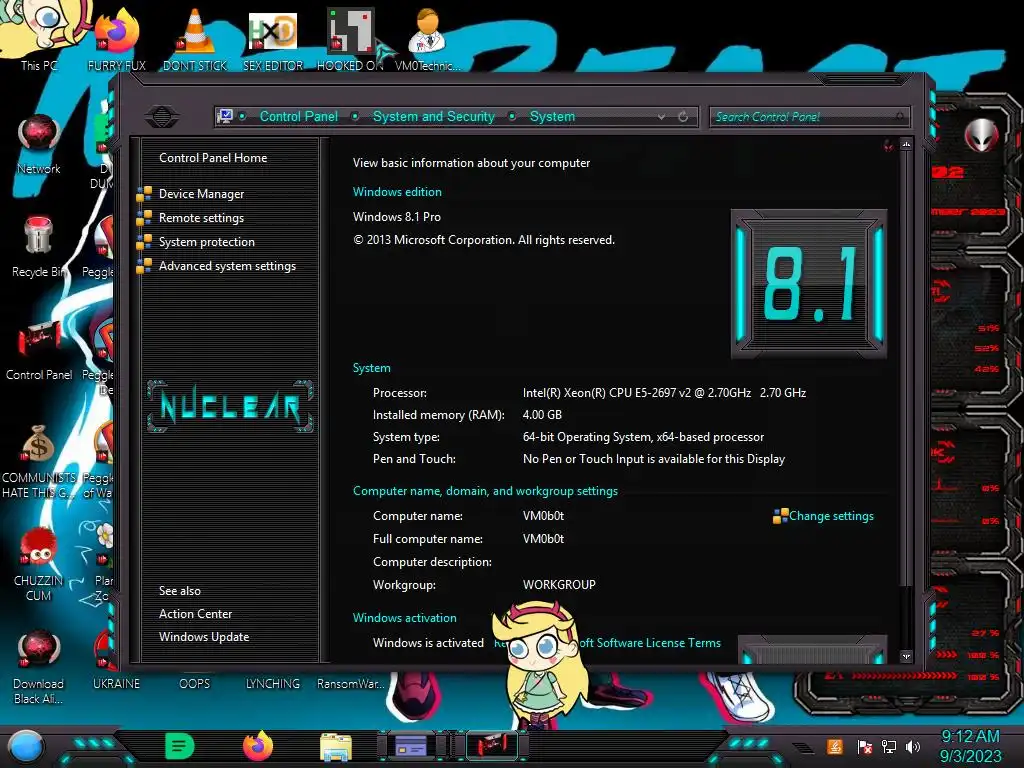1024x768 pixels.
Task: Switch to the purple window taskbar button
Action: click(411, 746)
